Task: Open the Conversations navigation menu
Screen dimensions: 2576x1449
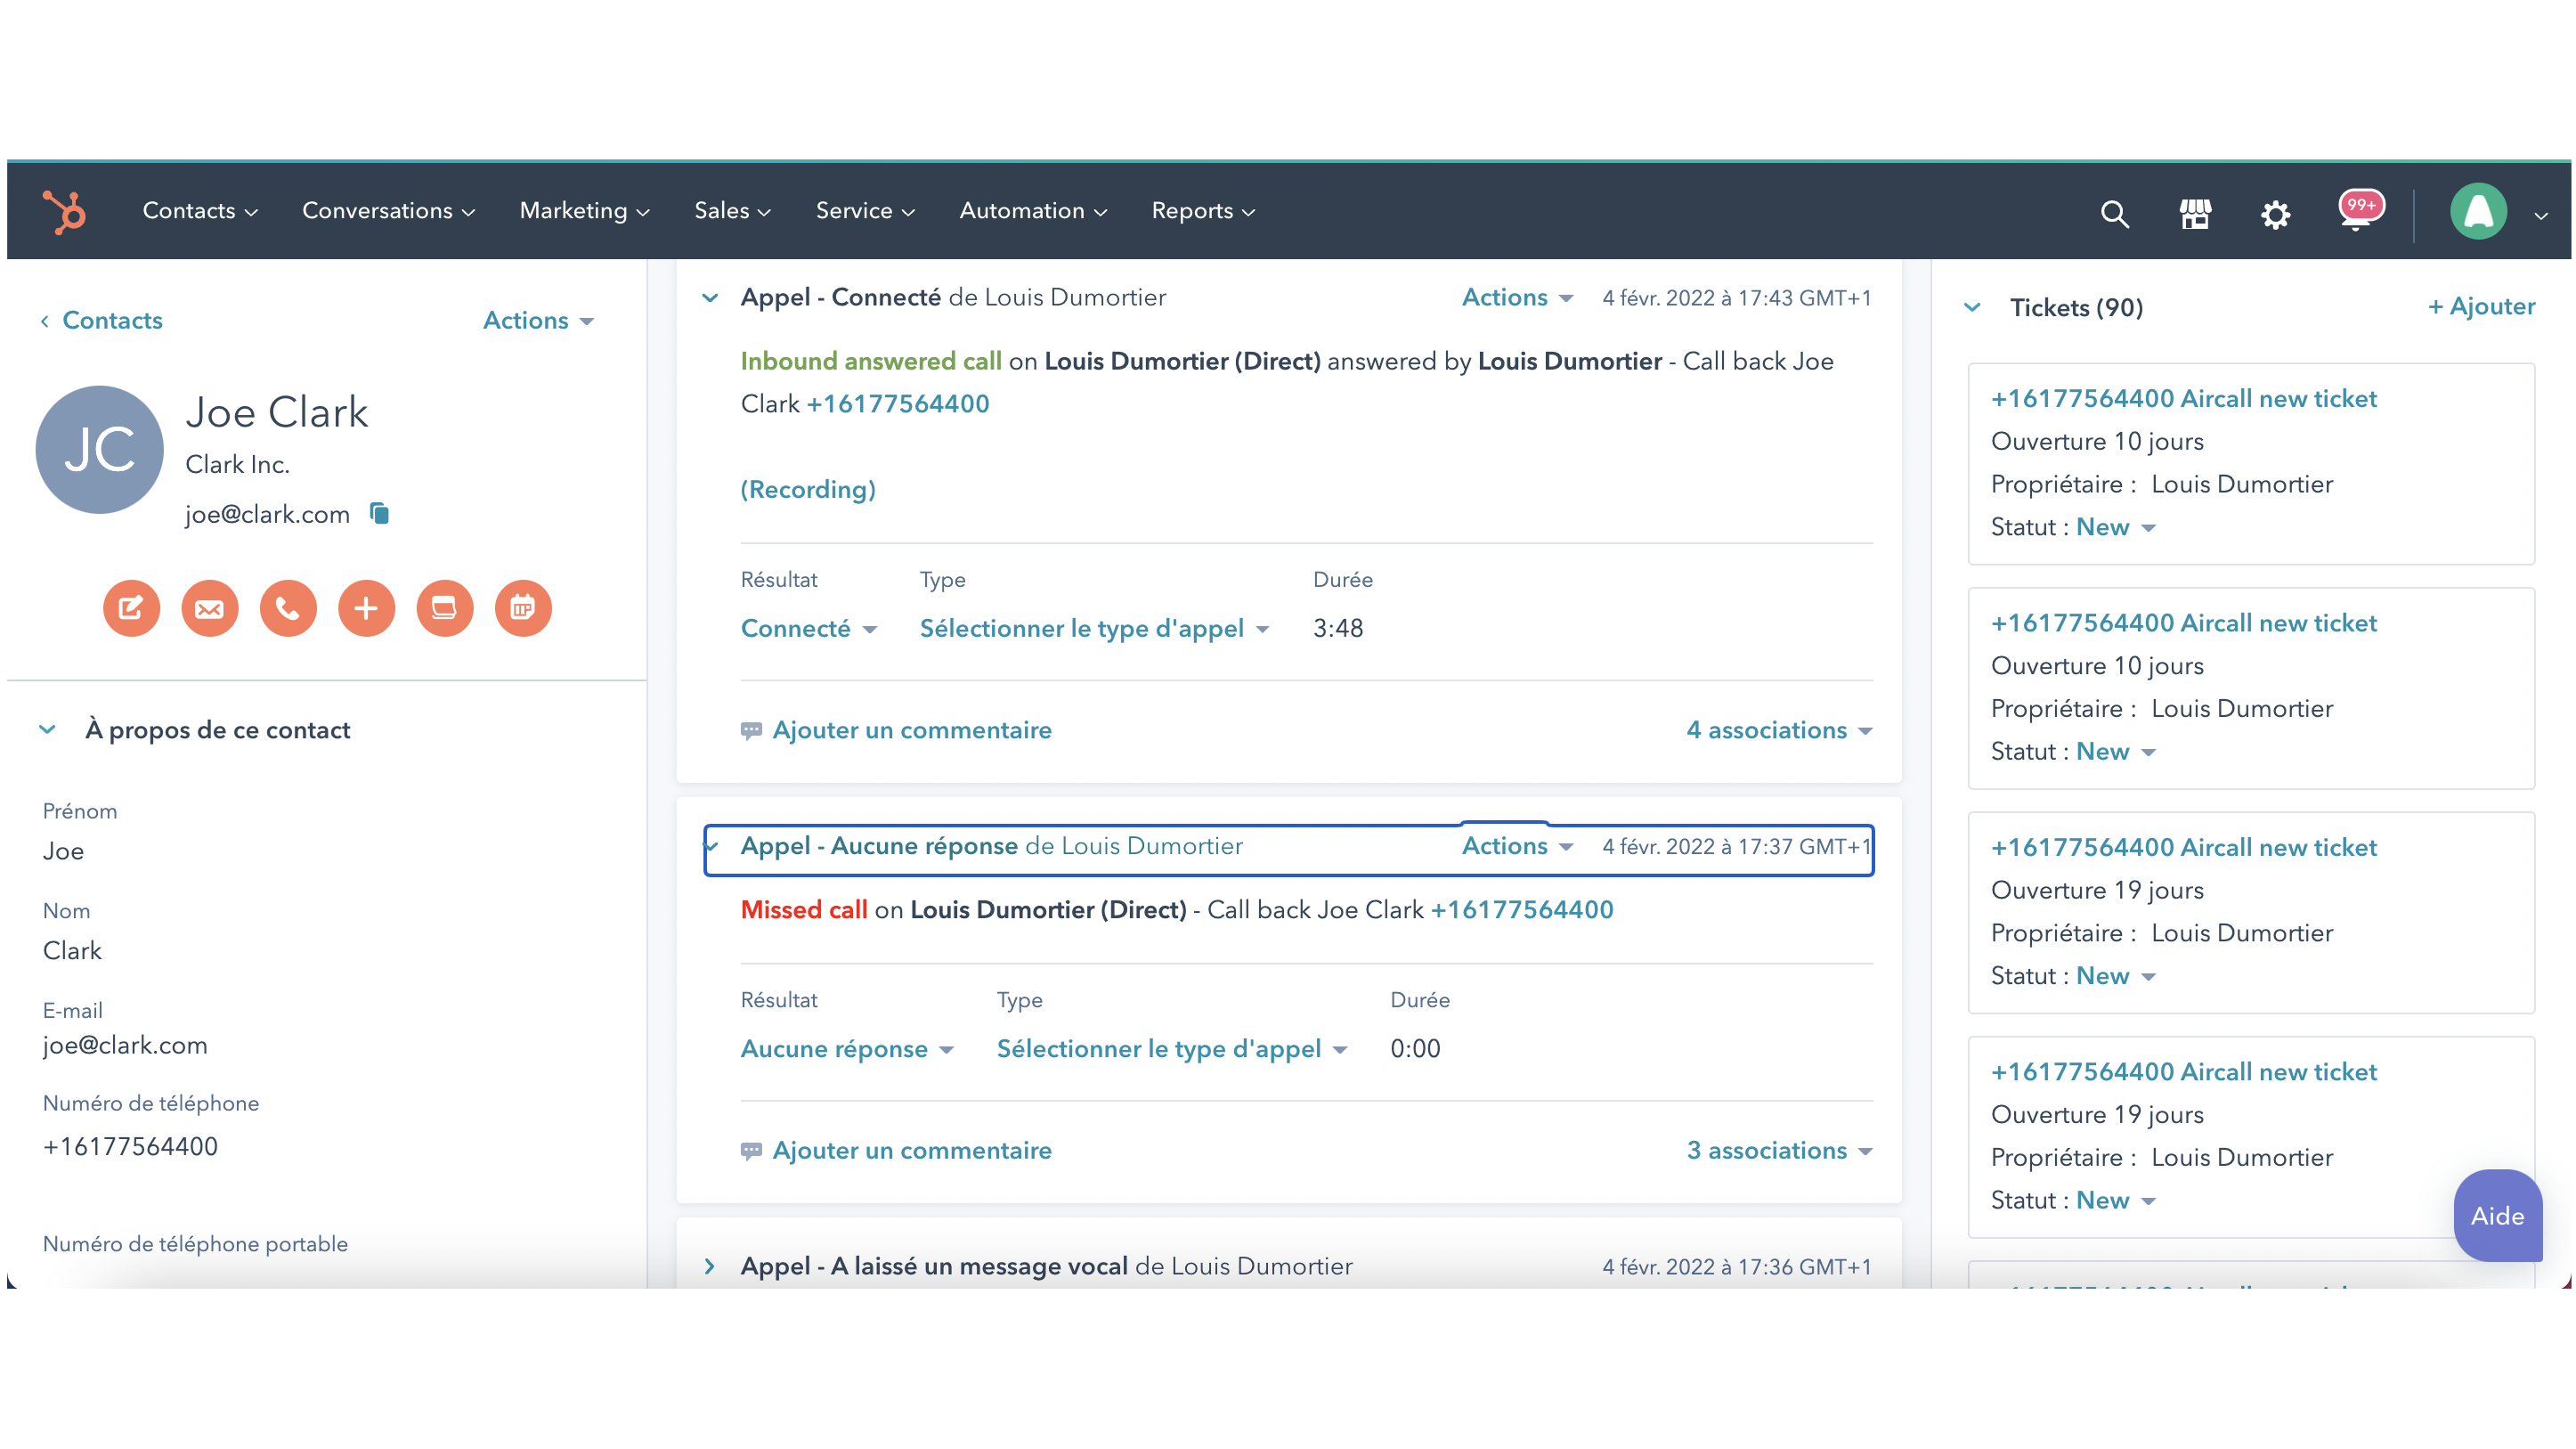Action: (x=388, y=211)
